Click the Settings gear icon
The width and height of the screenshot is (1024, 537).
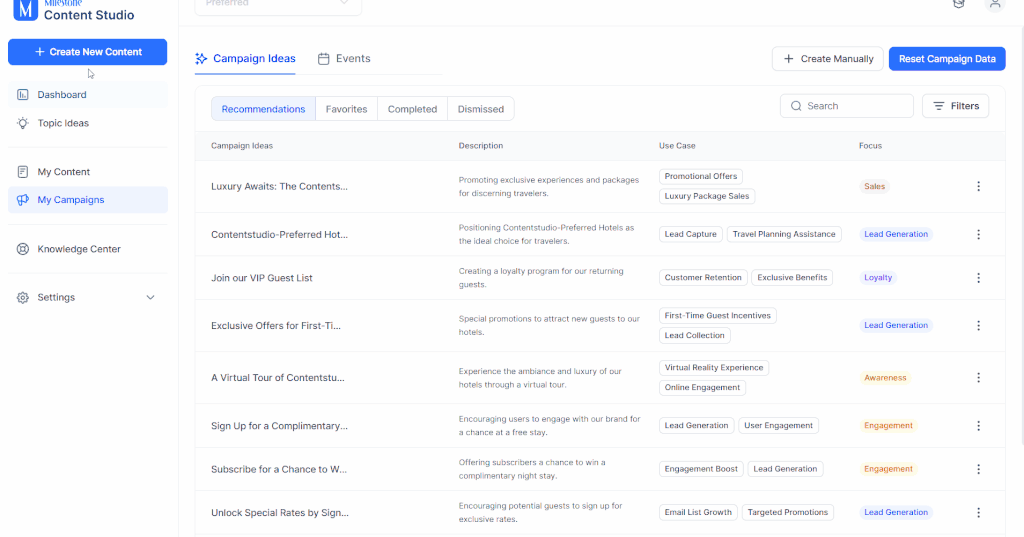coord(23,297)
